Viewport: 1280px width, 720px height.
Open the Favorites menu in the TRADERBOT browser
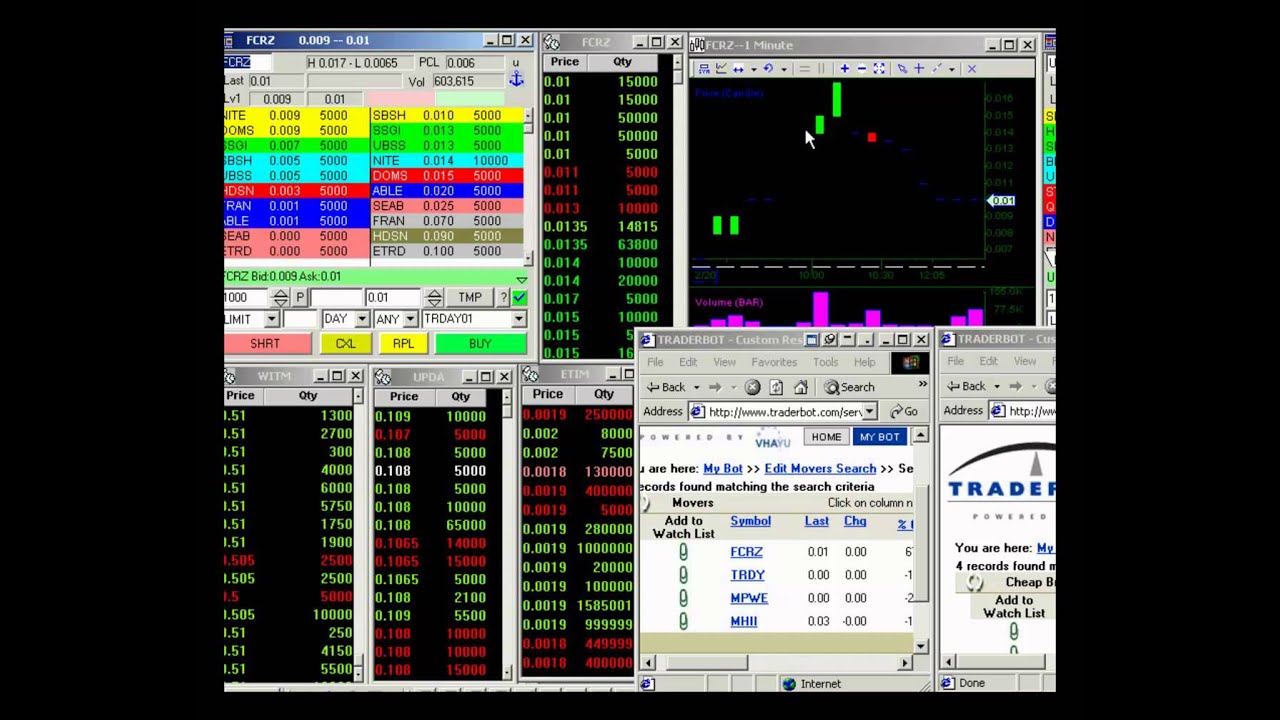click(774, 362)
